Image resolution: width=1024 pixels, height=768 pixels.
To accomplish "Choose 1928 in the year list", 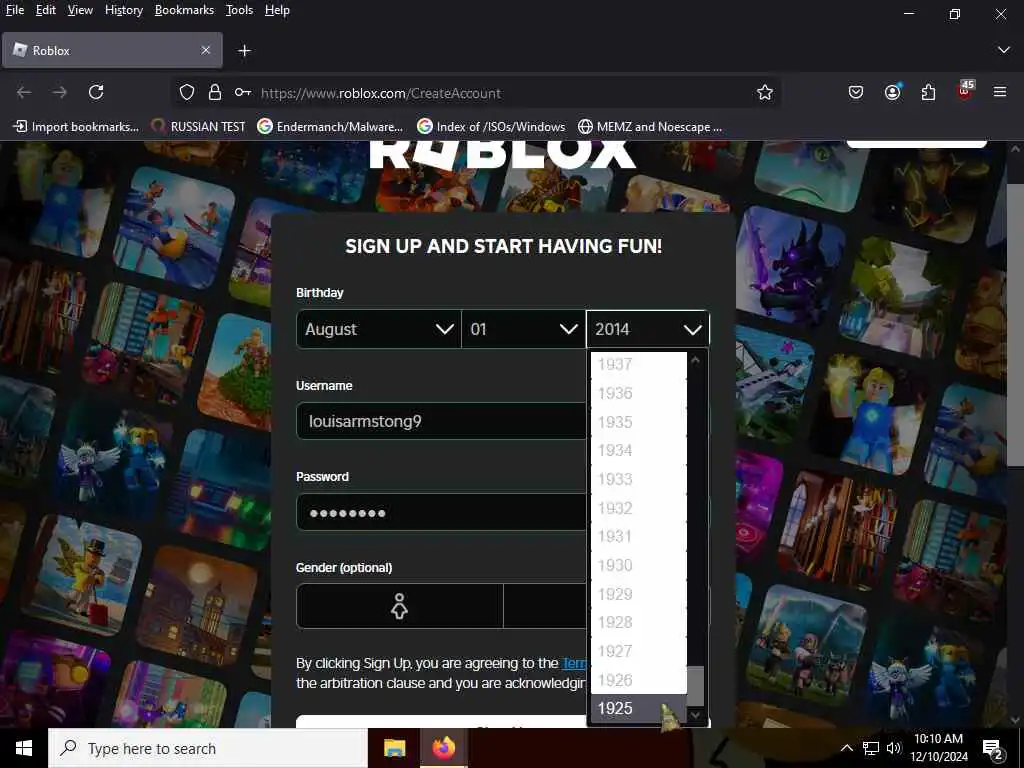I will click(639, 622).
